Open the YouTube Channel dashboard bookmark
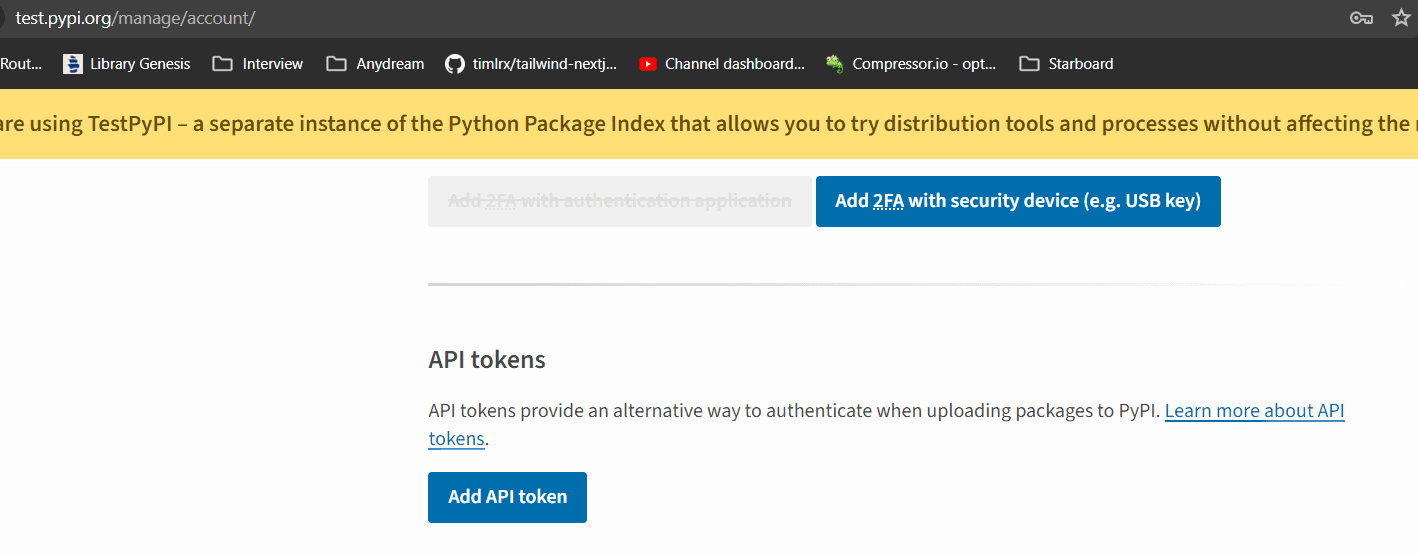Screen dimensions: 1418x555 pyautogui.click(x=721, y=64)
